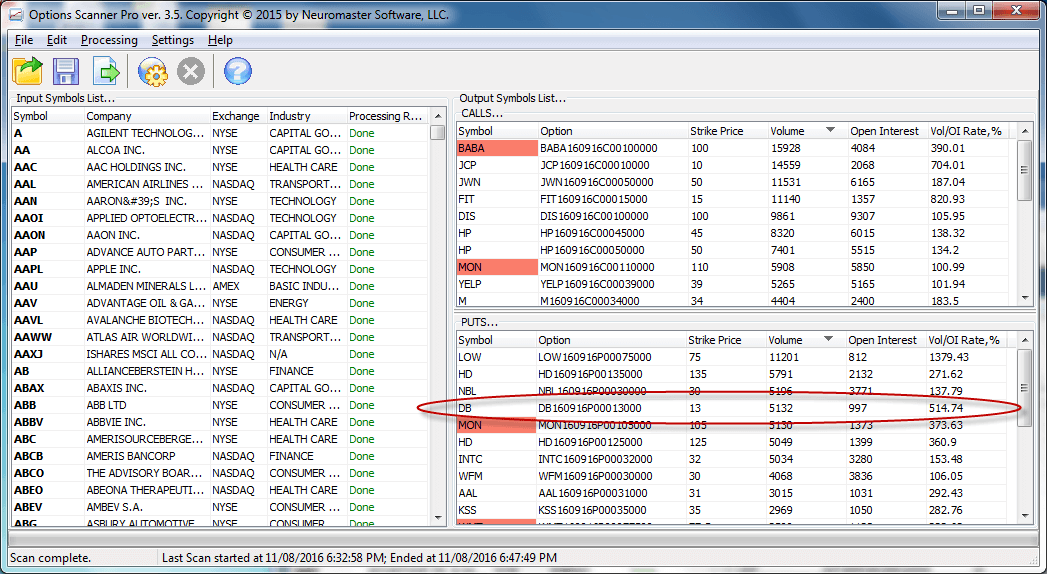
Task: Select highlighted MON symbol in CALLS
Action: pos(497,267)
